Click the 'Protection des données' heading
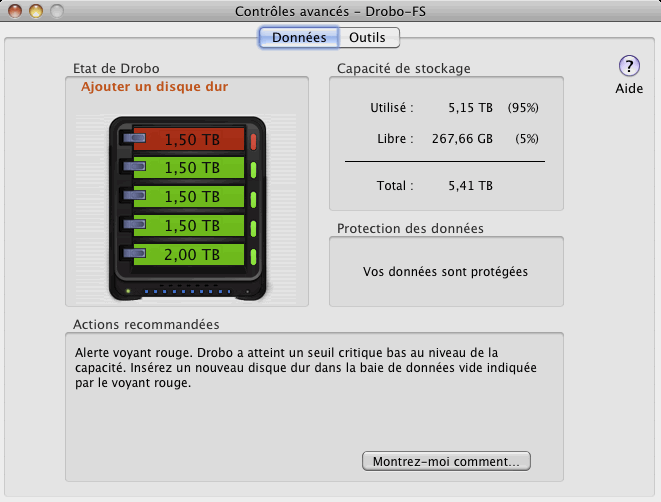 click(410, 228)
